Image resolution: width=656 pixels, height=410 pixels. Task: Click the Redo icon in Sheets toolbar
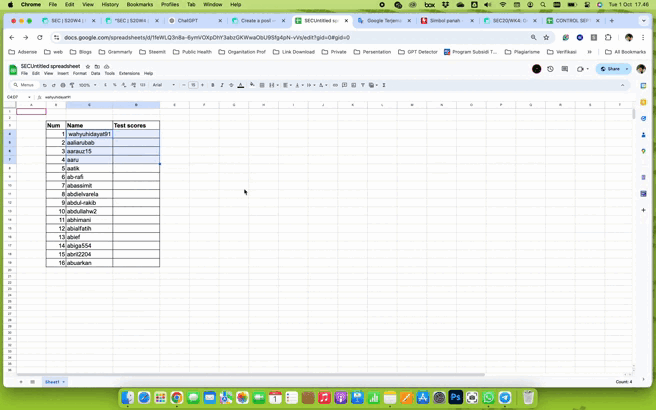click(x=54, y=85)
